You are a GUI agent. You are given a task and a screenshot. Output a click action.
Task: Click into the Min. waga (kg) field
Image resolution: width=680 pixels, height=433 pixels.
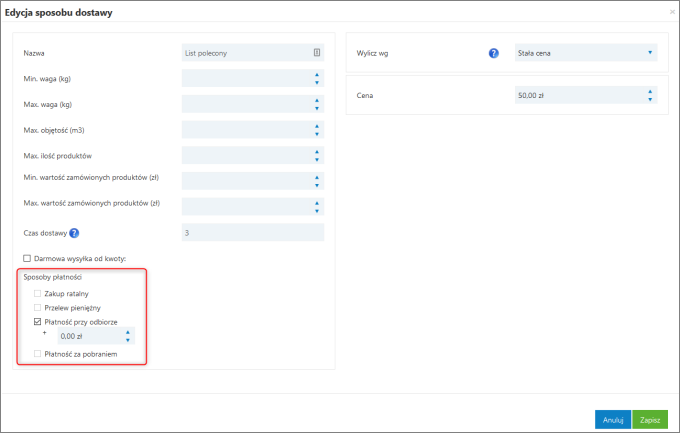tap(253, 79)
